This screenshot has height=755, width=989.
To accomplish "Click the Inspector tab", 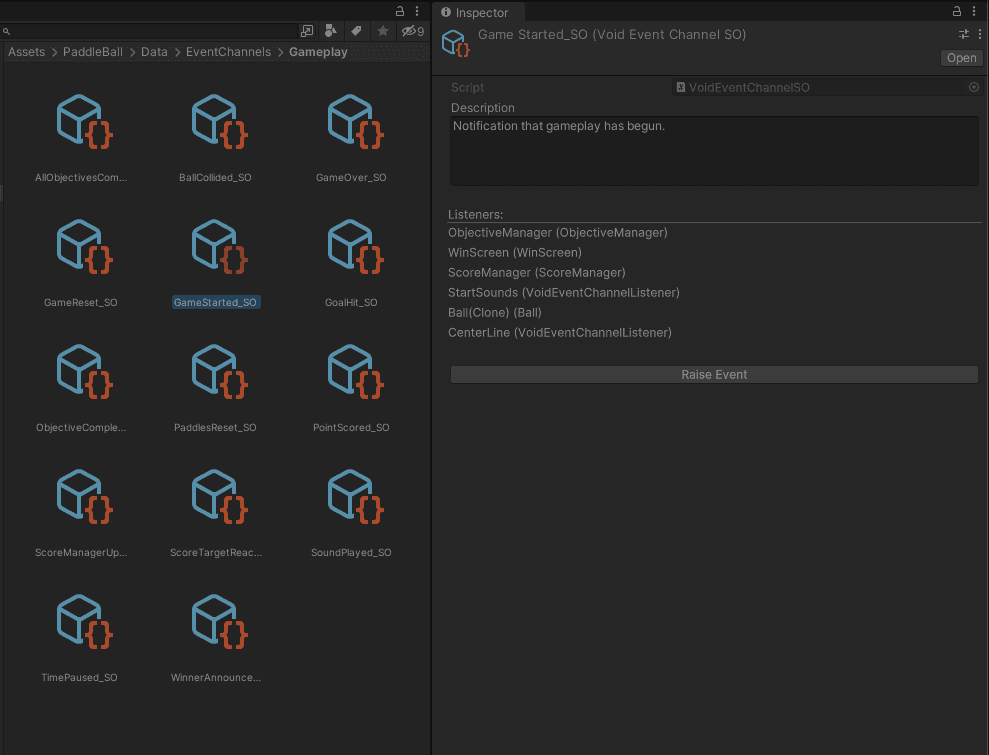I will click(x=478, y=12).
